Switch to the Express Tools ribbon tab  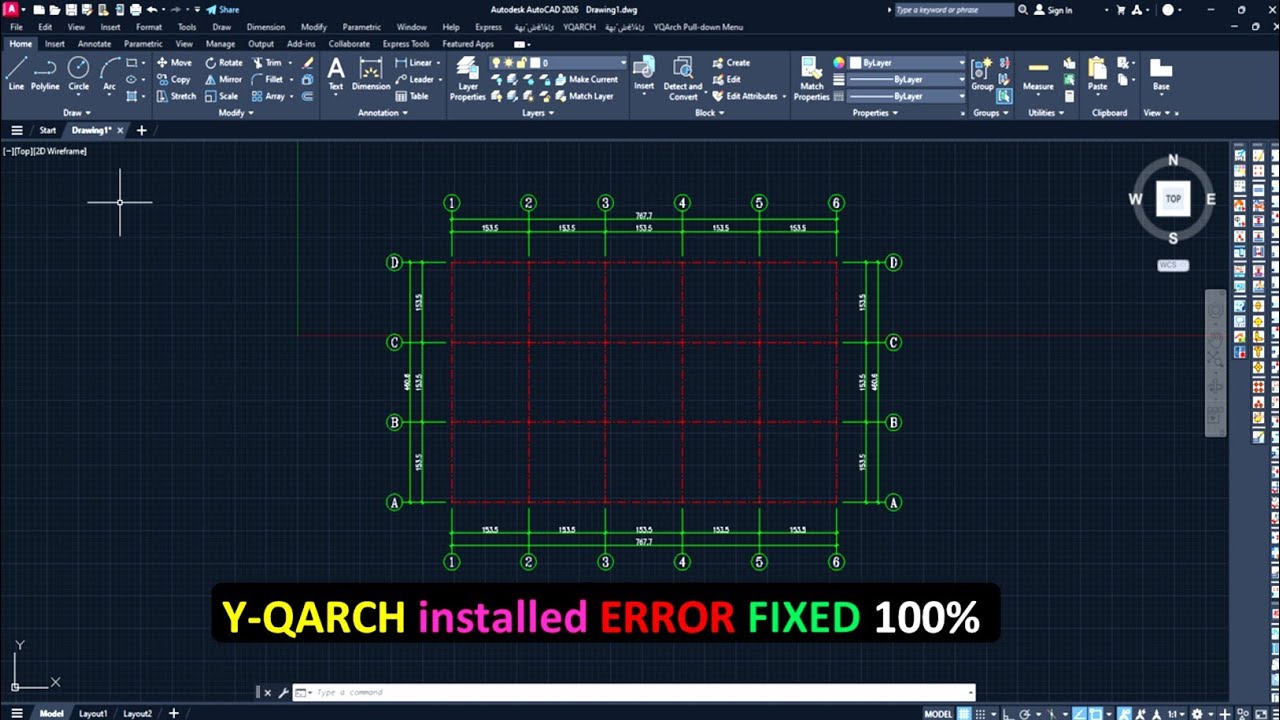pos(406,44)
